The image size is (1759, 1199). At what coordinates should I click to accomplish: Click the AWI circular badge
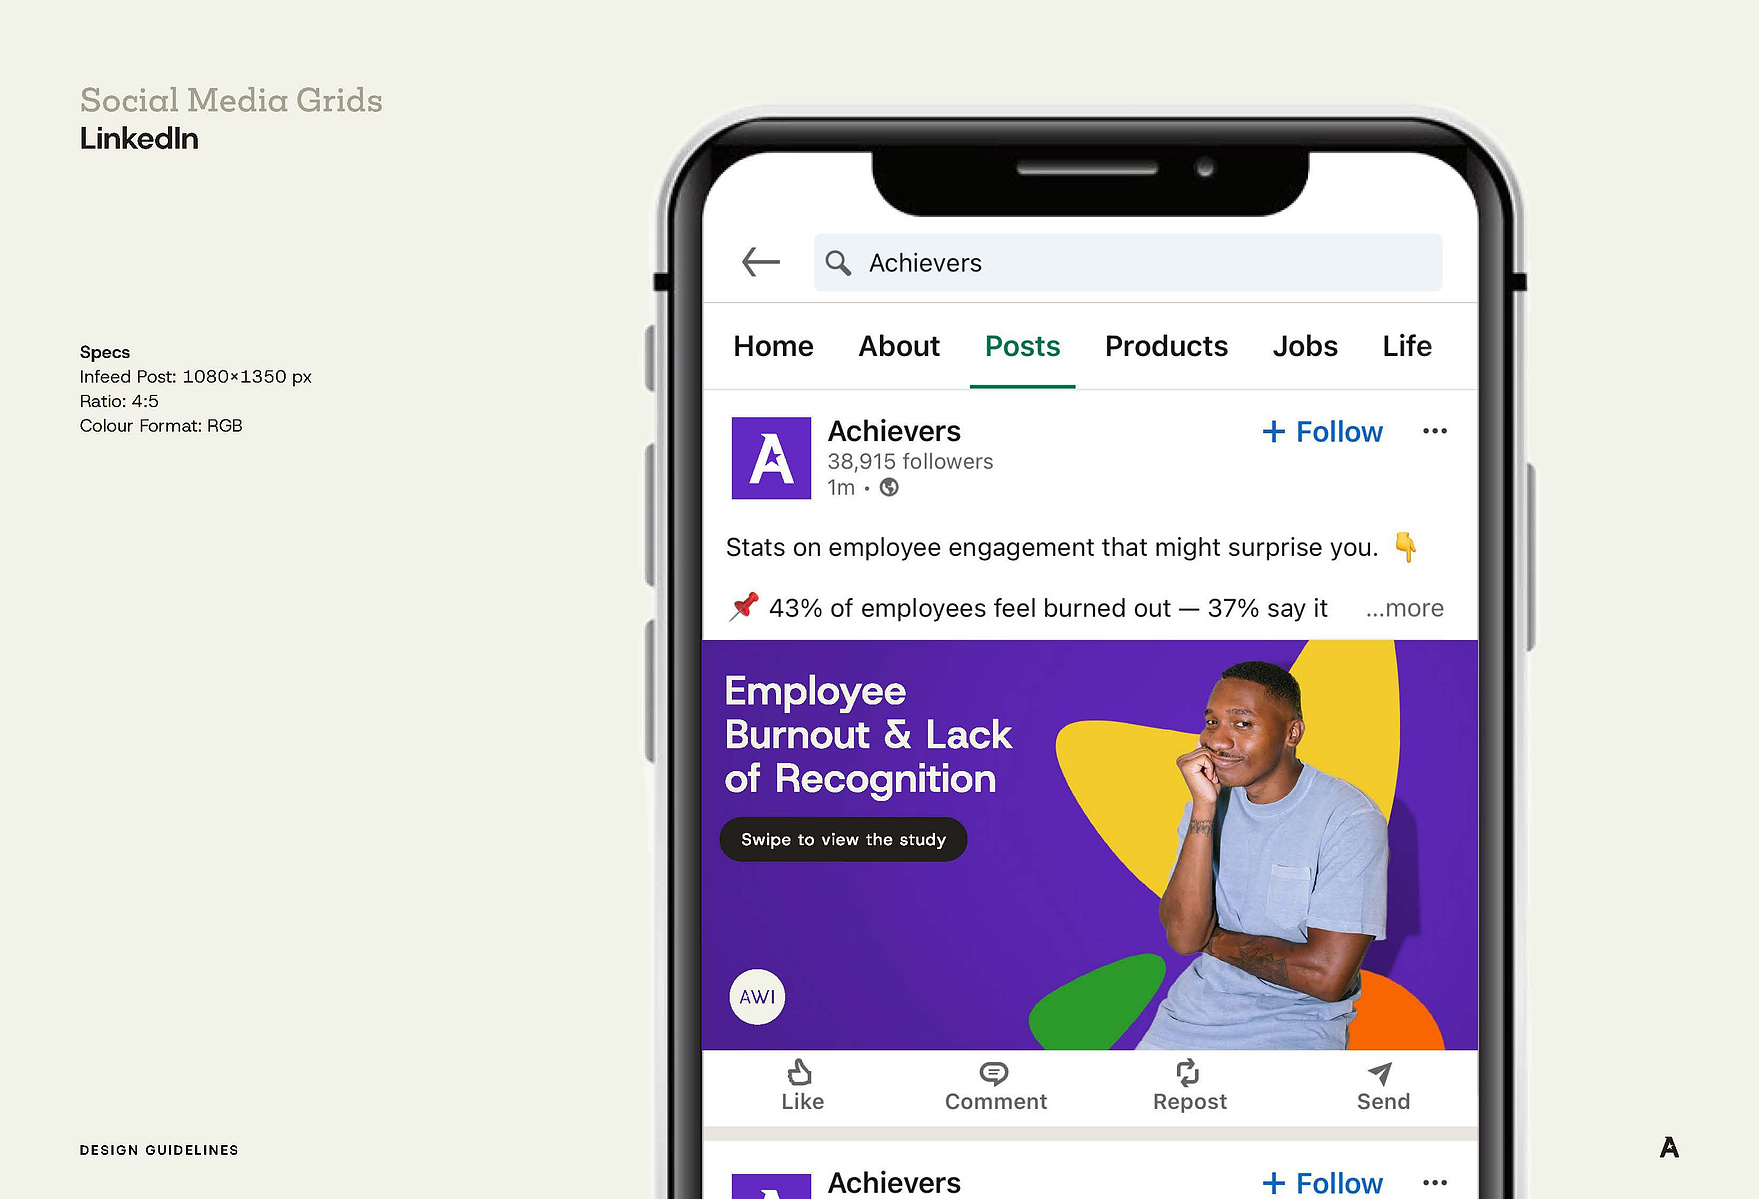(757, 997)
